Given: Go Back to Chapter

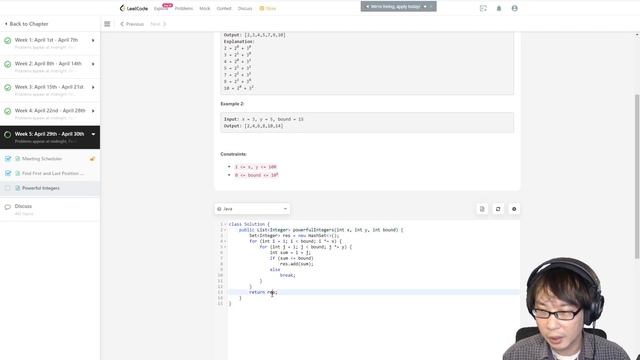Looking at the screenshot, I should click(x=27, y=24).
